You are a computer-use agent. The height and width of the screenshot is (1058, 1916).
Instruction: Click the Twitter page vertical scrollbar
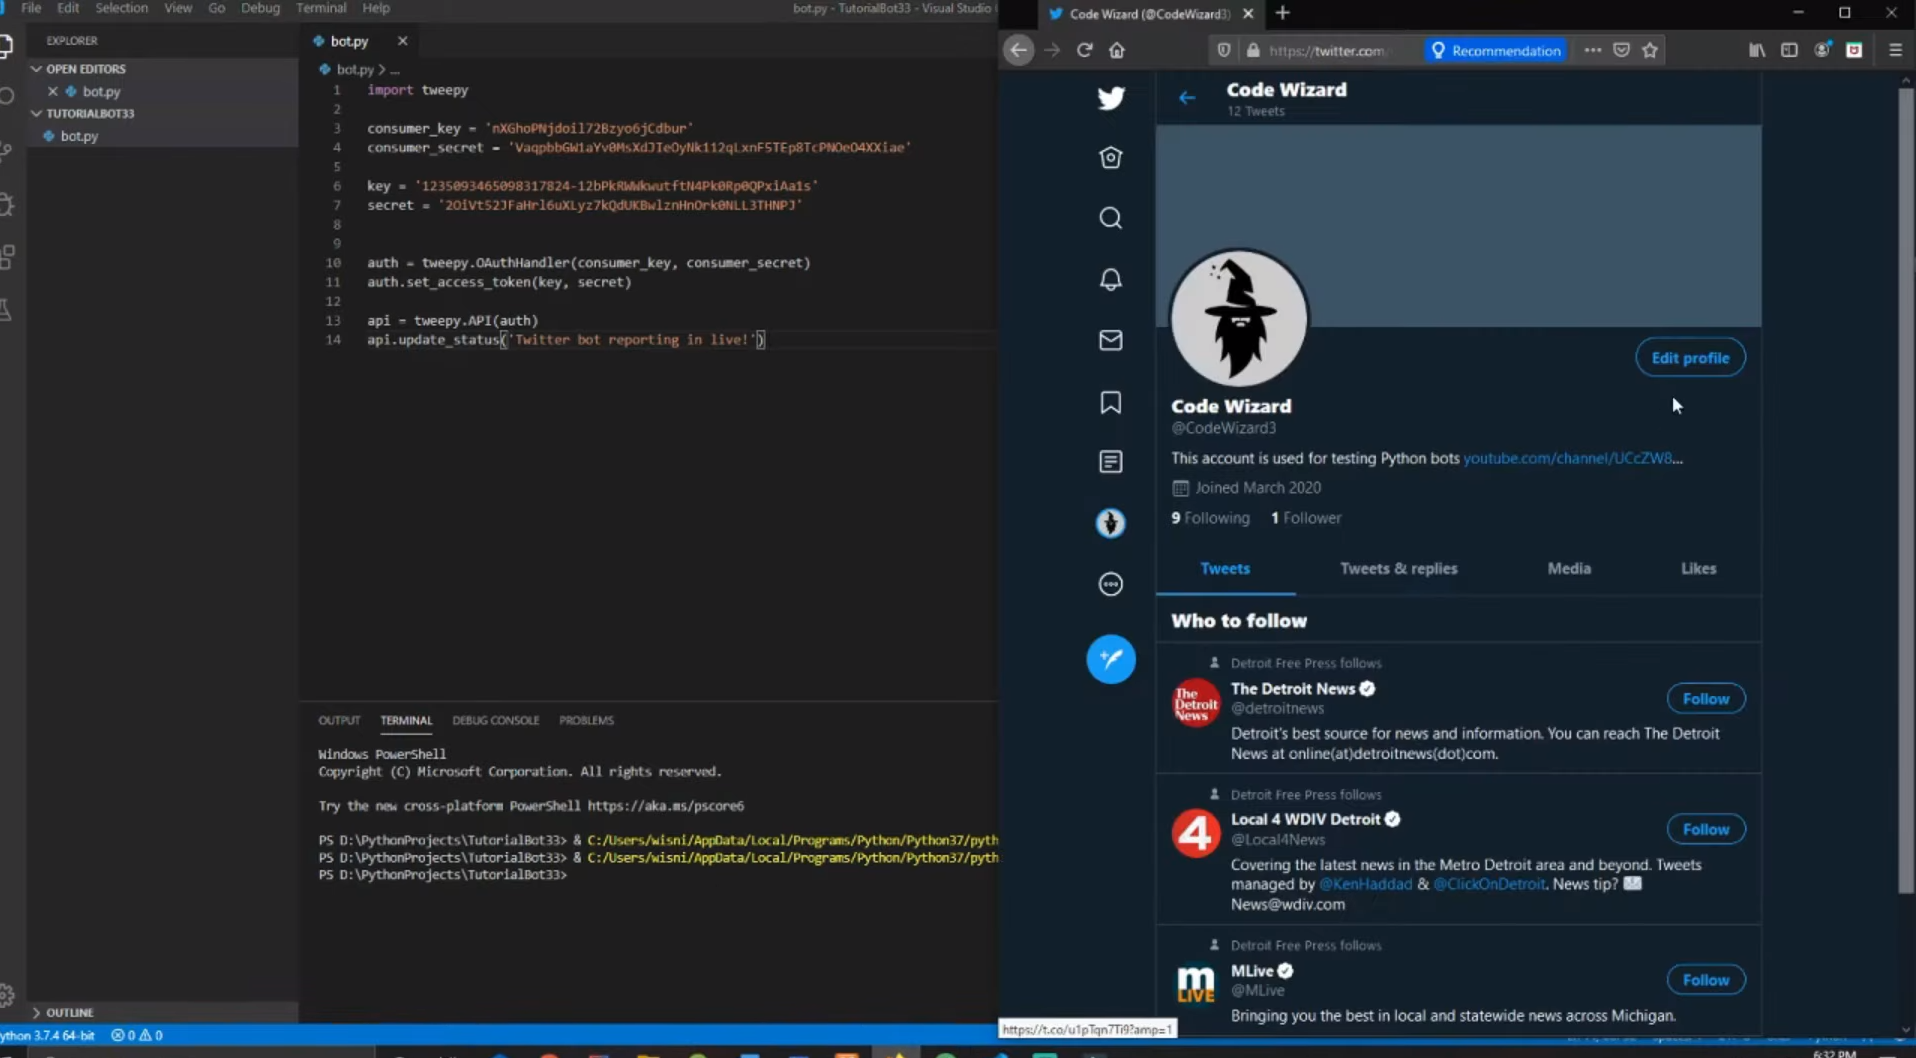tap(1905, 490)
